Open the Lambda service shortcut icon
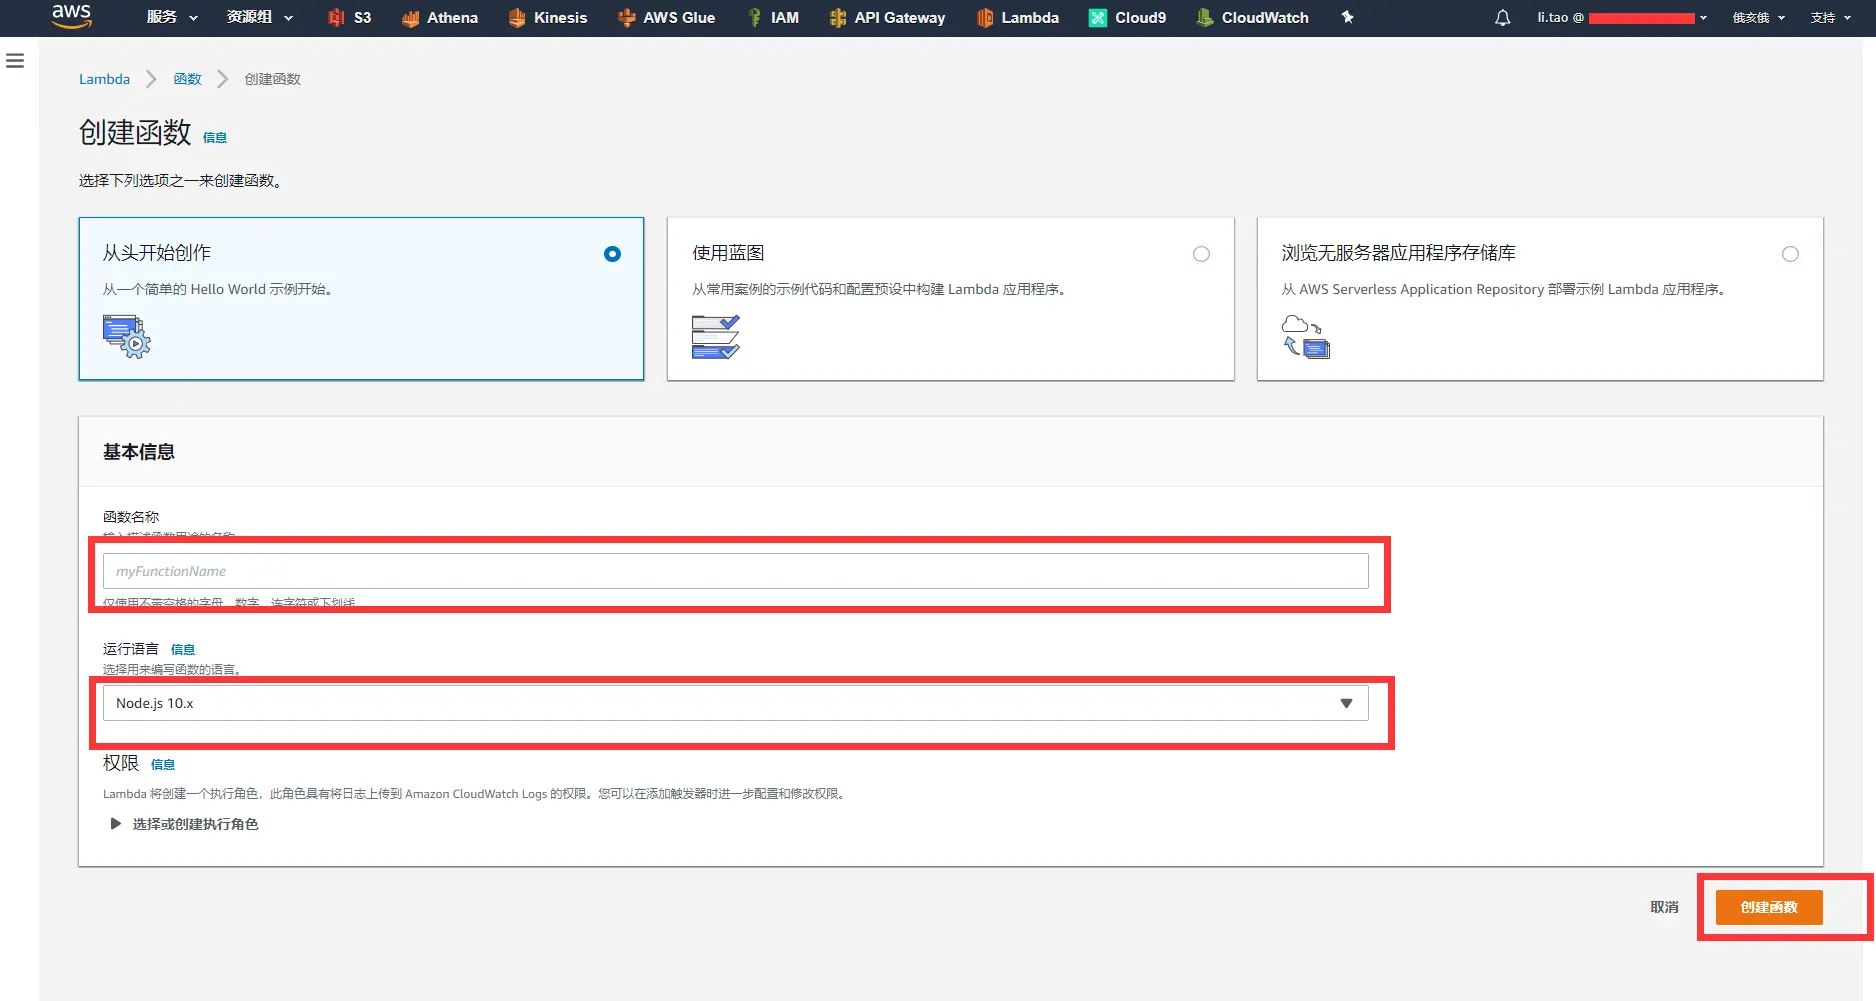The width and height of the screenshot is (1876, 1001). [985, 18]
